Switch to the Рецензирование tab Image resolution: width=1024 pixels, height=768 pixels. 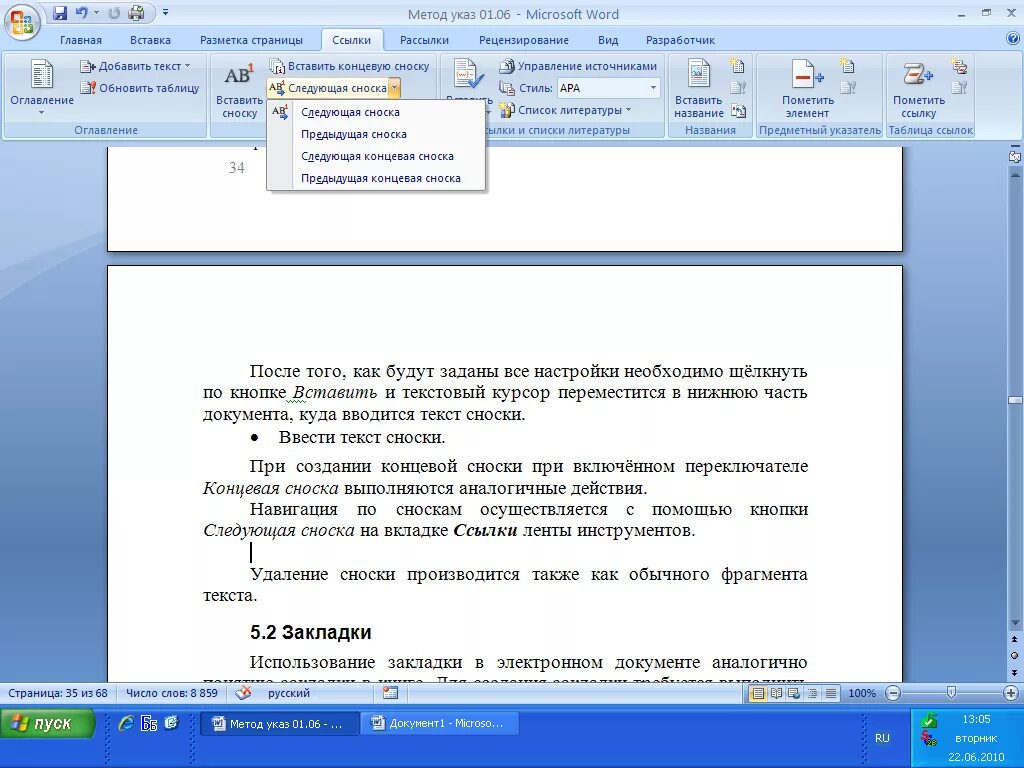click(526, 39)
